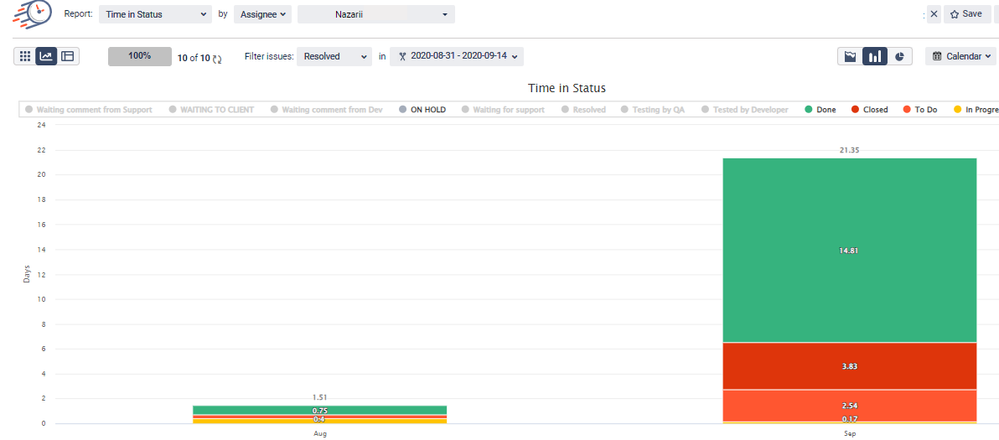
Task: Switch to grid view
Action: click(x=25, y=56)
